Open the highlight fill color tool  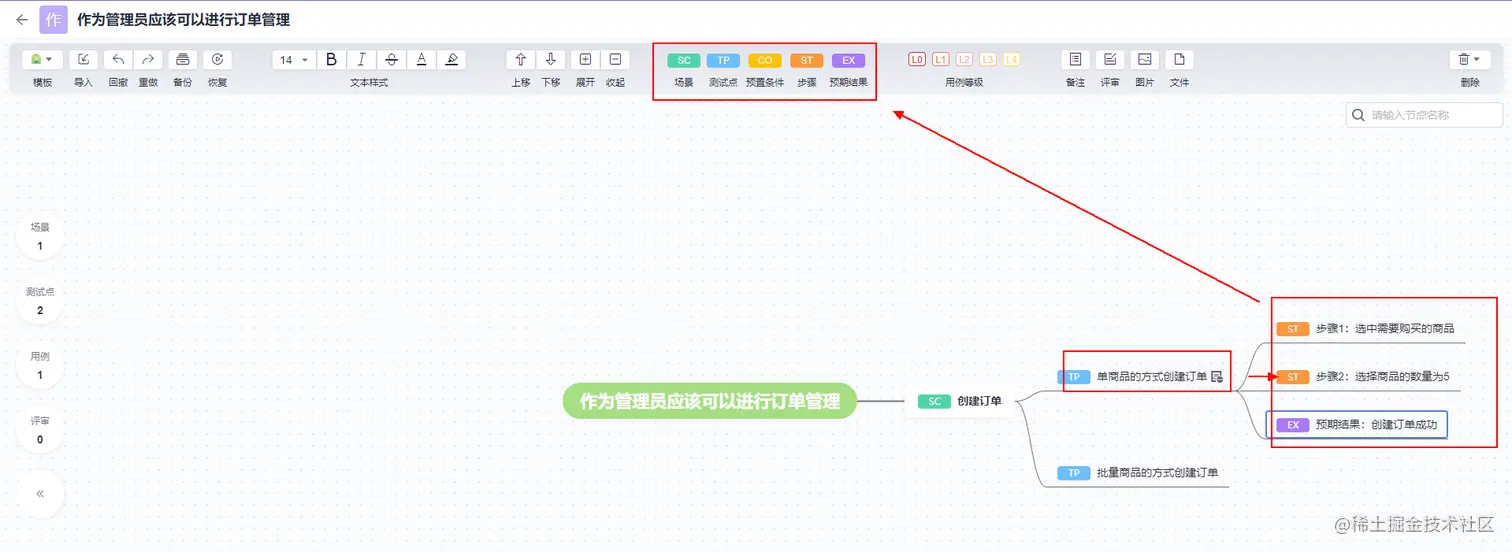(x=452, y=60)
